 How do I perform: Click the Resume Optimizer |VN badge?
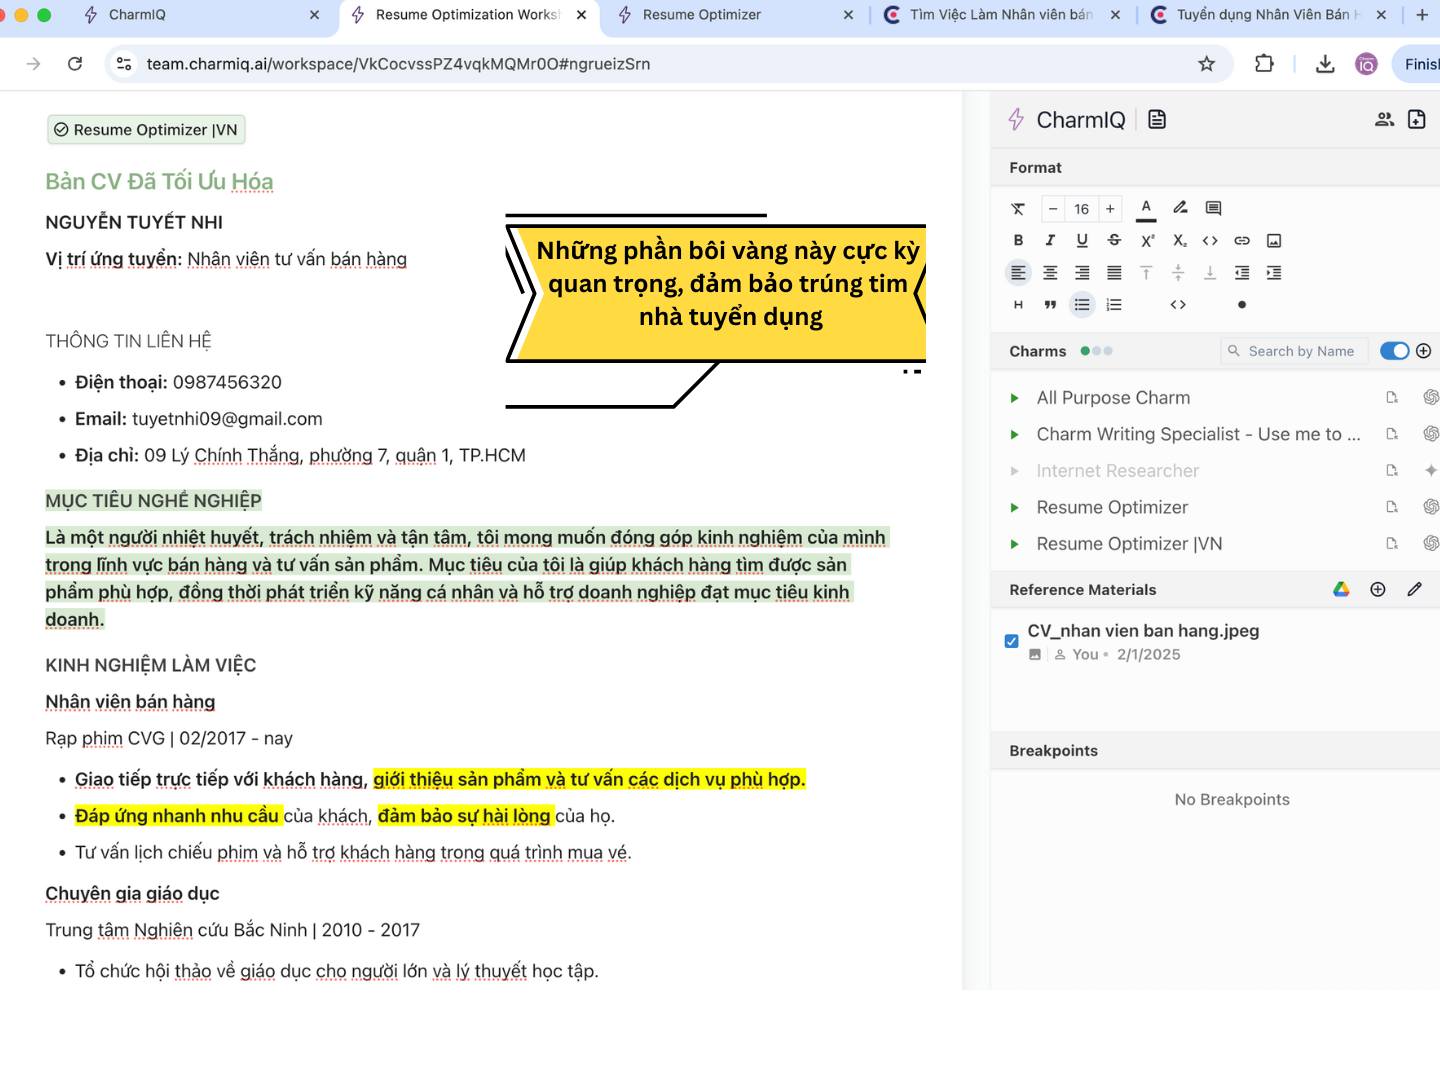pos(146,130)
